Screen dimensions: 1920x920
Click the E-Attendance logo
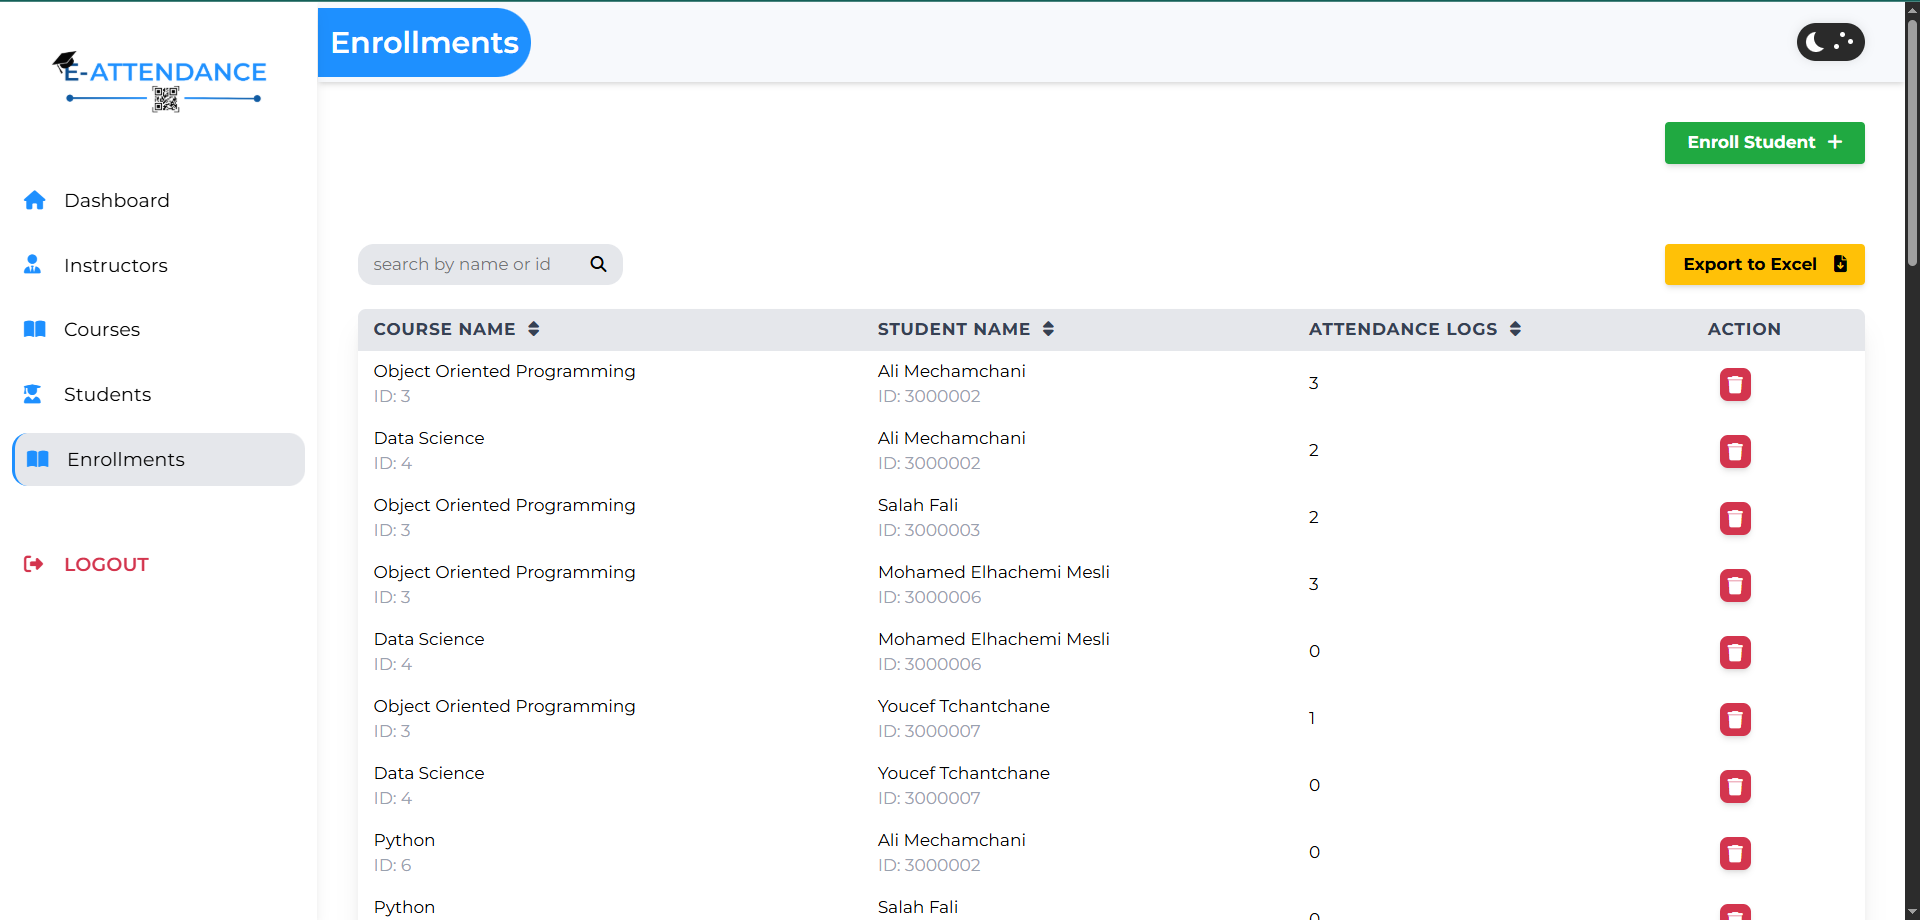pyautogui.click(x=160, y=80)
